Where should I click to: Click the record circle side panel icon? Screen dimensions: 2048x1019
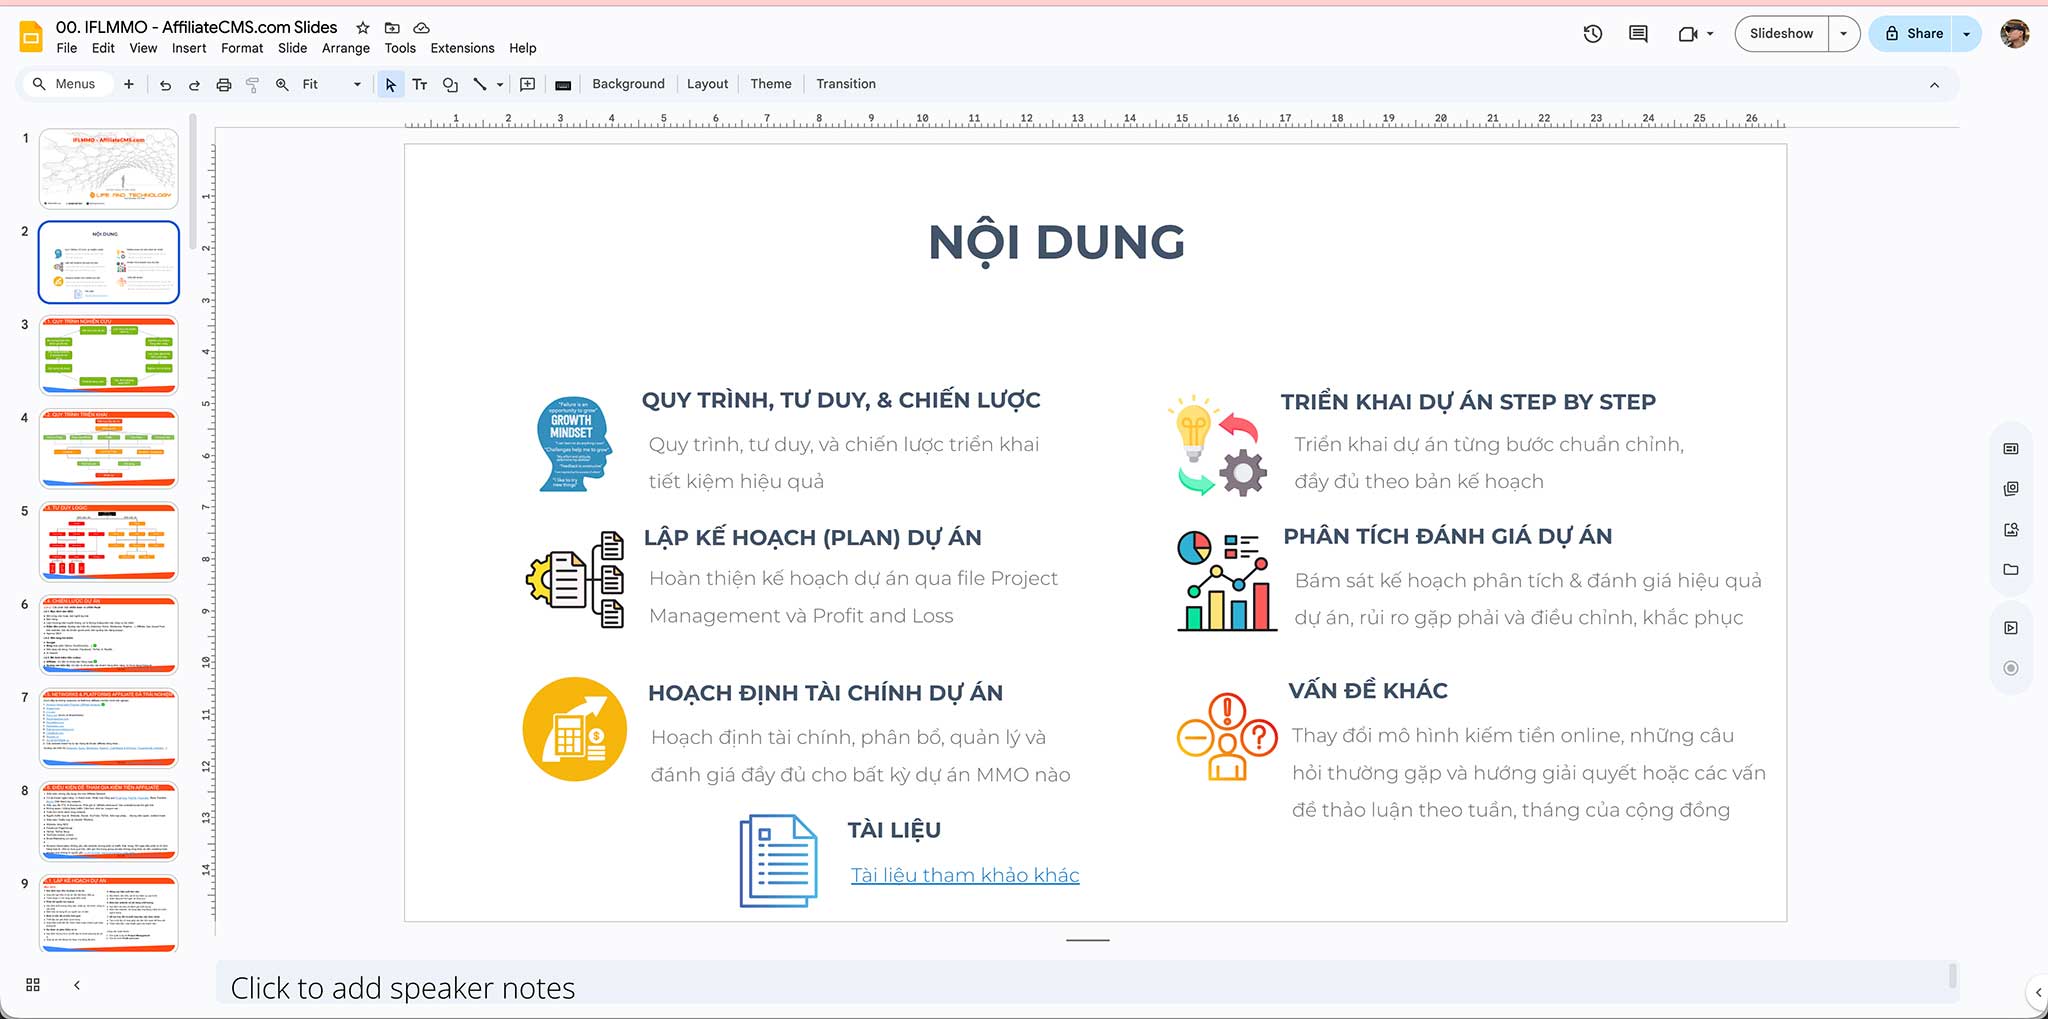click(x=2011, y=668)
